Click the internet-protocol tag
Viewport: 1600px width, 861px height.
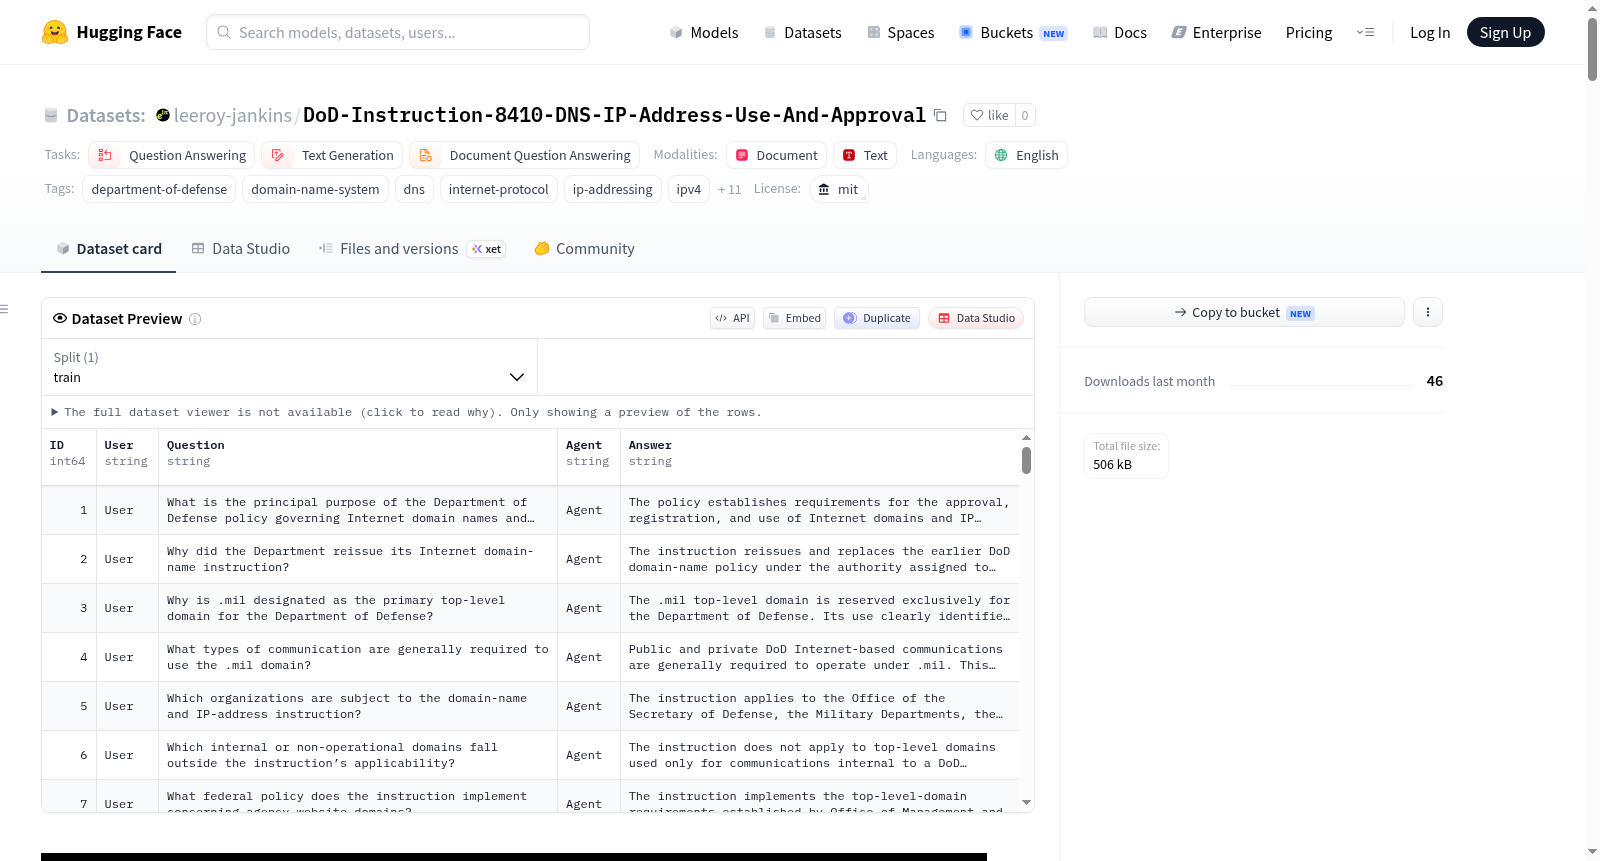(498, 189)
